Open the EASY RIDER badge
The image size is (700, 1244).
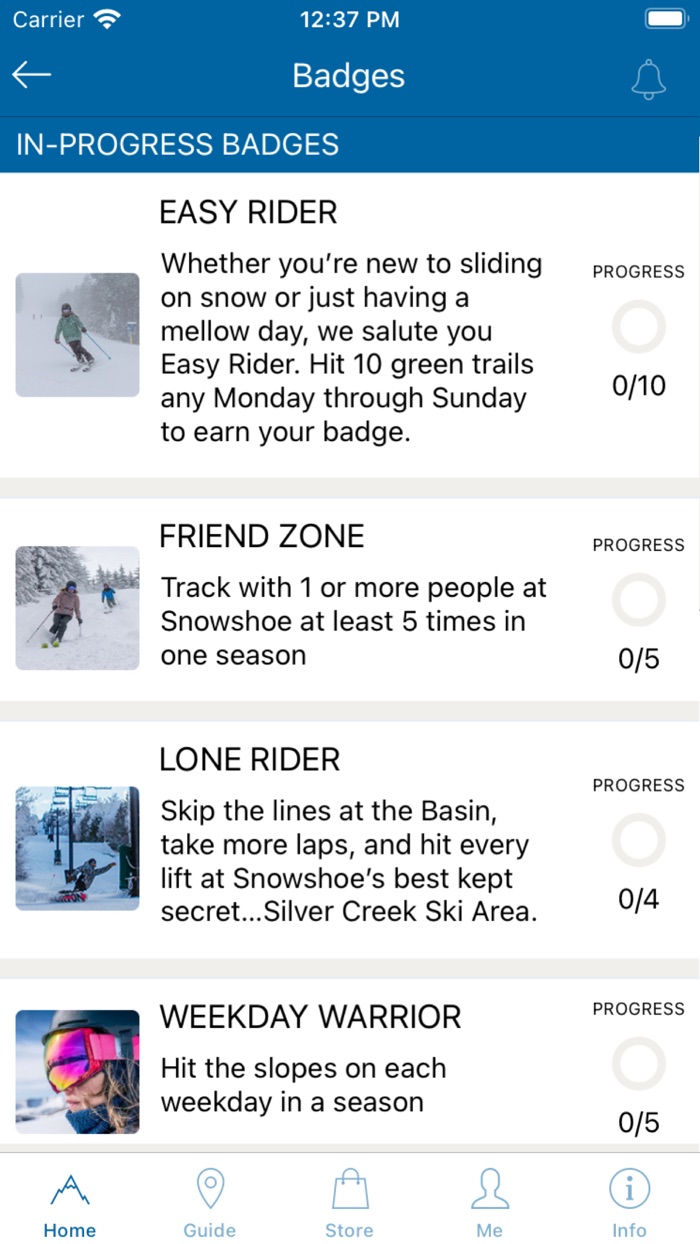pos(247,212)
